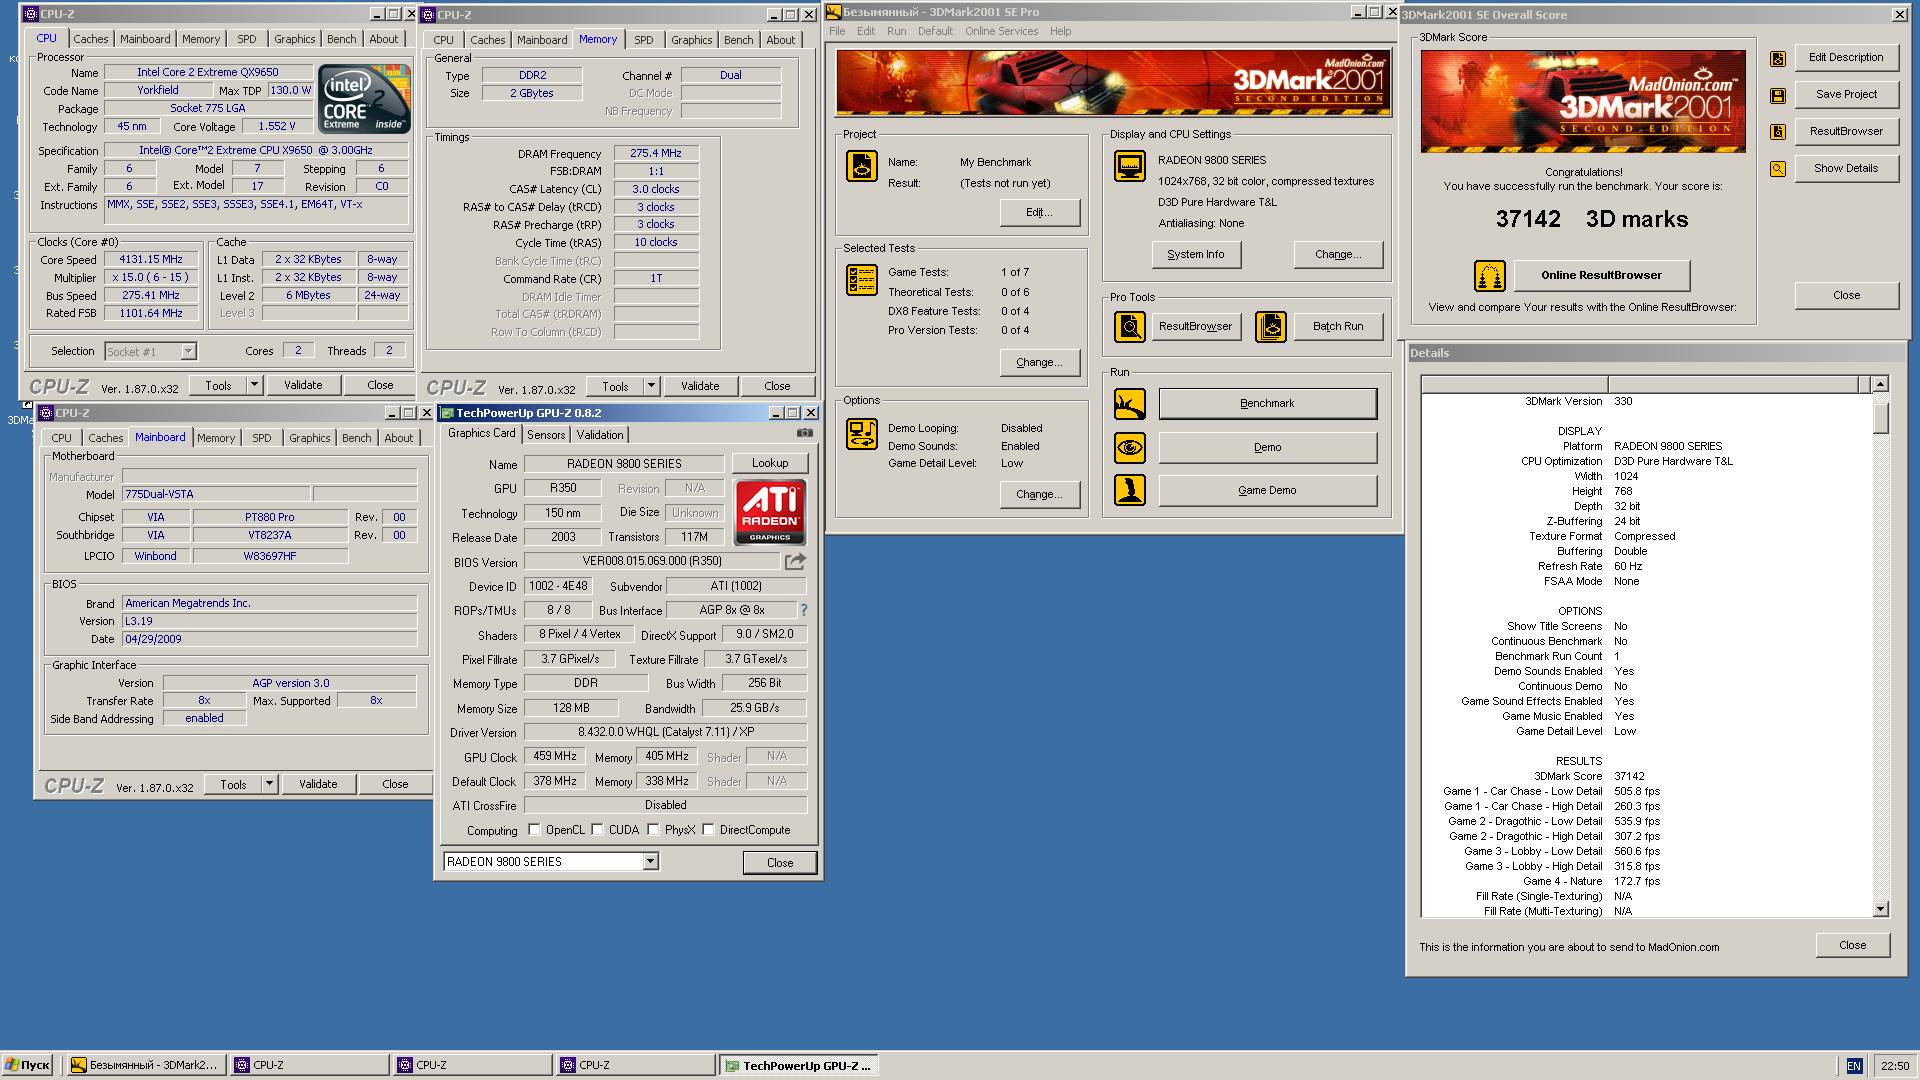Click the Batch Run button

coord(1338,326)
